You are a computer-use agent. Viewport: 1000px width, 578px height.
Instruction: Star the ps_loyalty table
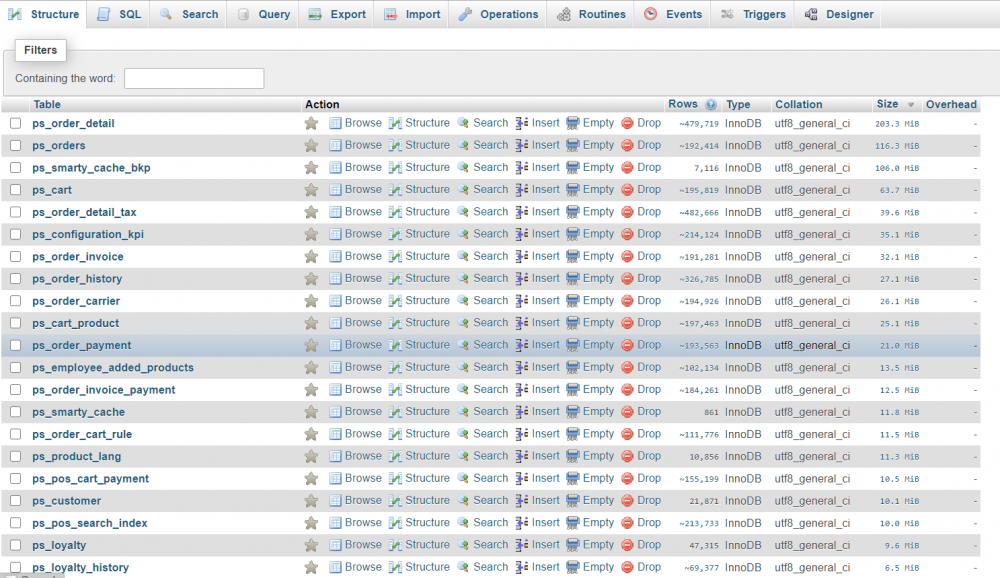[x=311, y=545]
